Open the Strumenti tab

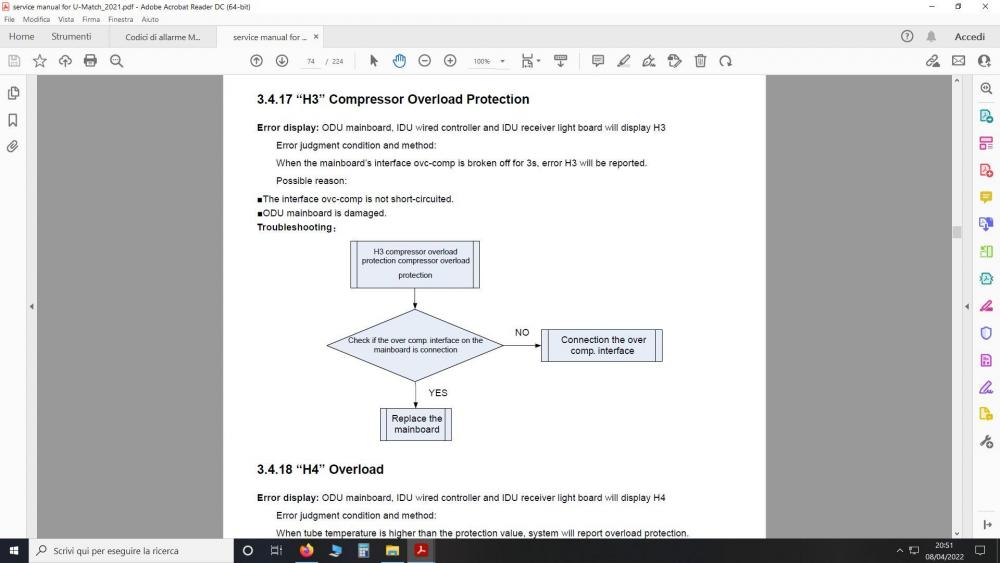(x=71, y=37)
